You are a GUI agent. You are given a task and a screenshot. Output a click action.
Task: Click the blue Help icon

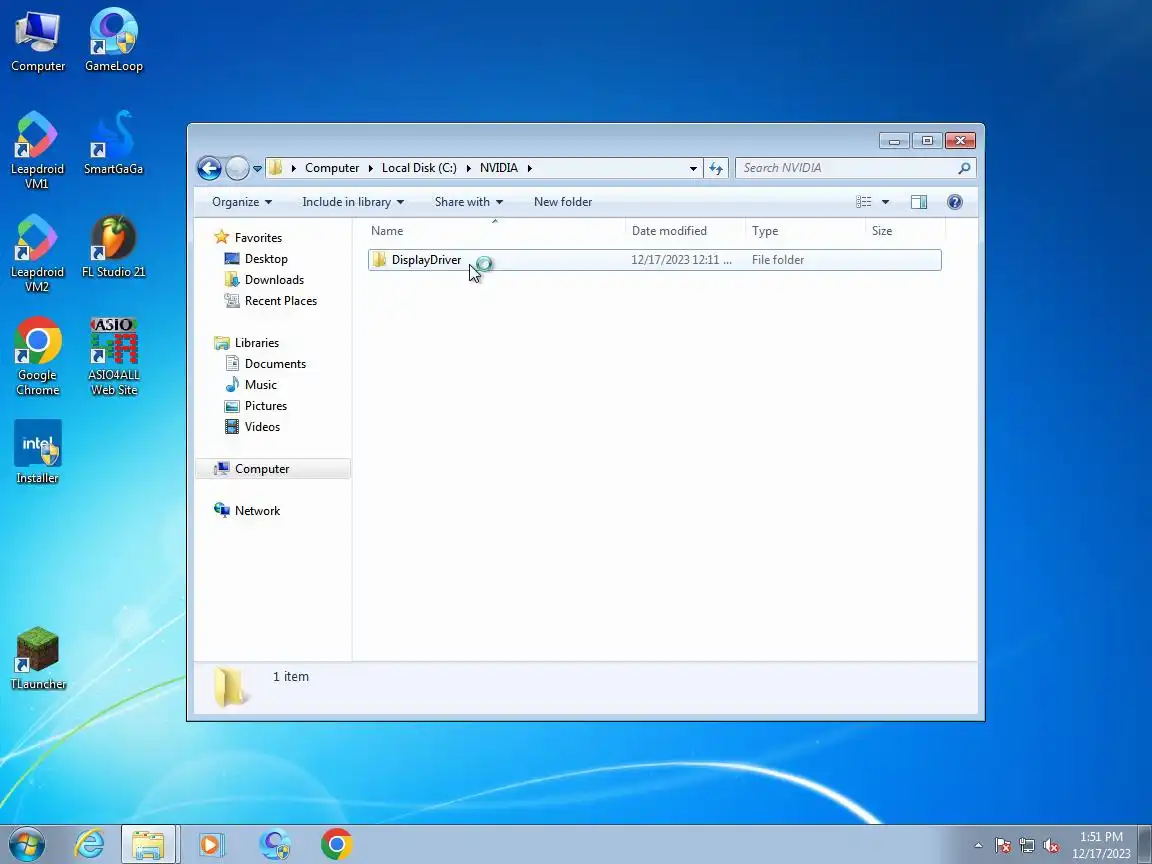[954, 202]
